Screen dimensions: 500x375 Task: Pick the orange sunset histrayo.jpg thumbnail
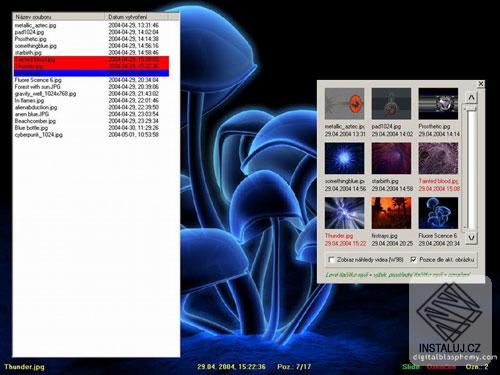click(391, 213)
